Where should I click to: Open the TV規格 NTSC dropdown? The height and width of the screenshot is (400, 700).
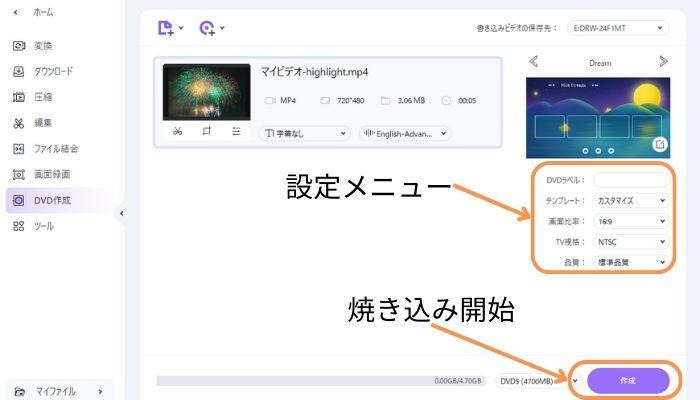click(630, 242)
